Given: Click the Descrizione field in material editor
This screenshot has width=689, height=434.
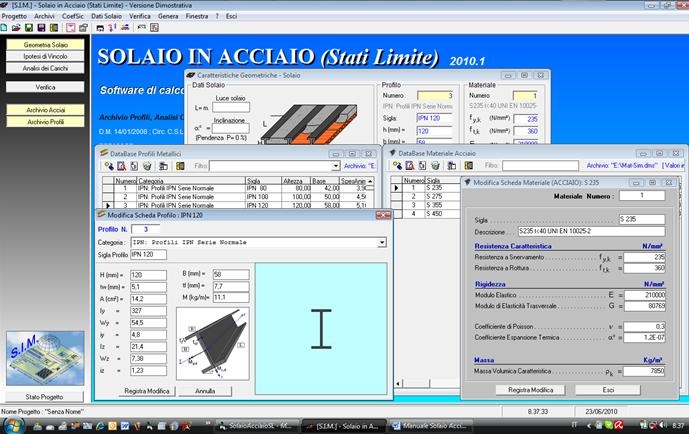Looking at the screenshot, I should (x=591, y=231).
